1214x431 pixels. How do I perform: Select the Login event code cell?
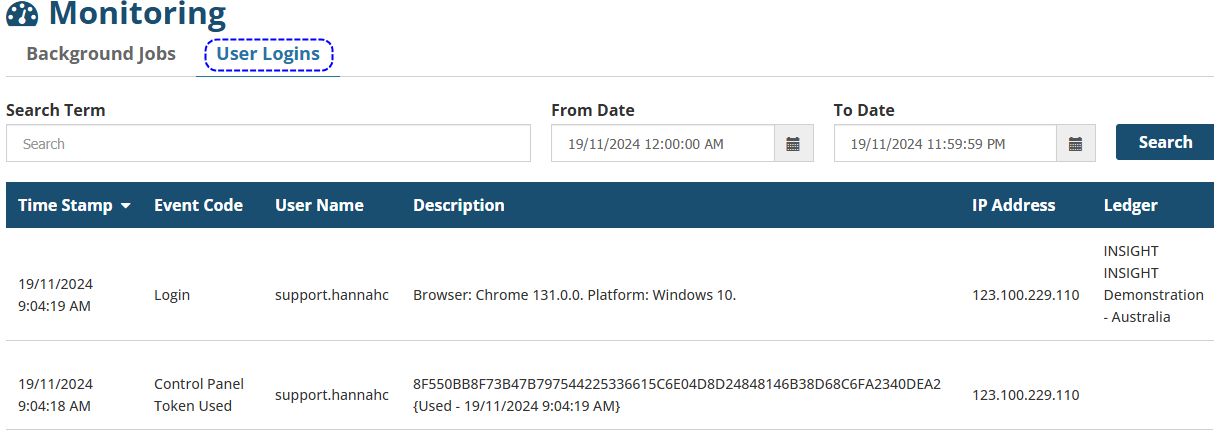172,295
